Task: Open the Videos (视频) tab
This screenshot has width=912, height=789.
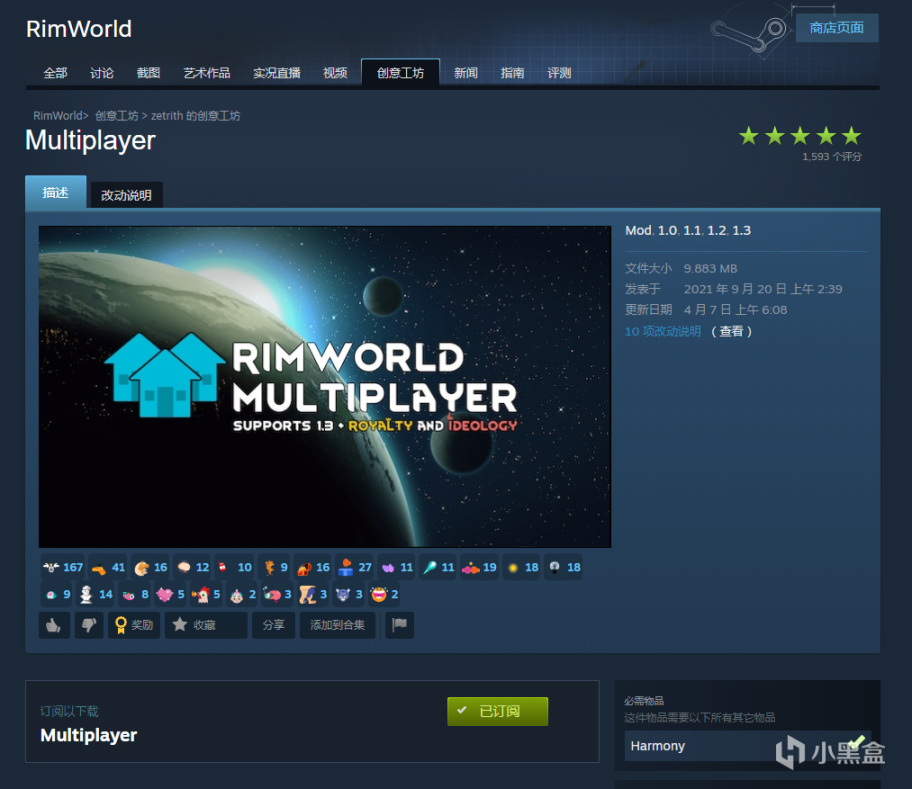Action: [x=335, y=73]
